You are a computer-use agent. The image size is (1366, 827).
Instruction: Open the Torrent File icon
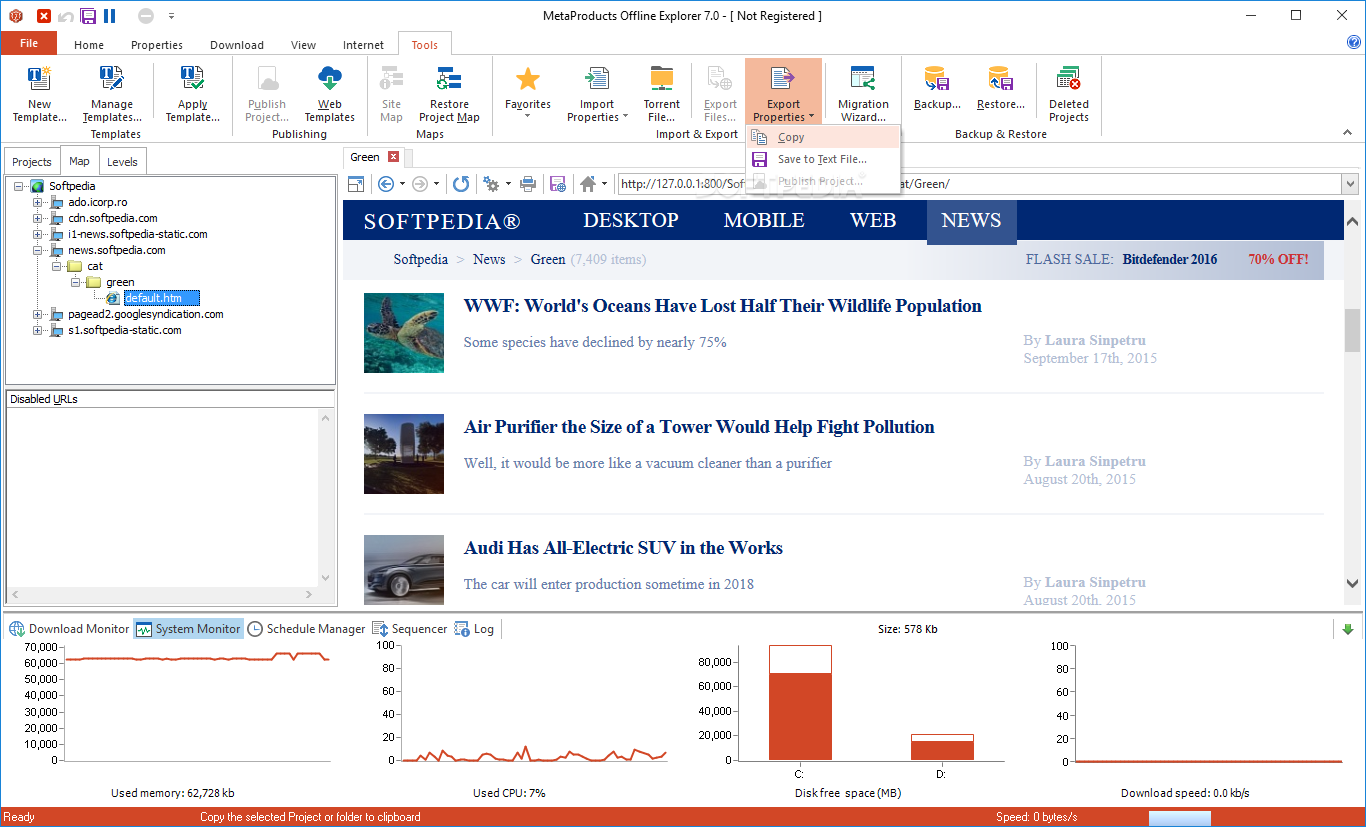tap(661, 94)
